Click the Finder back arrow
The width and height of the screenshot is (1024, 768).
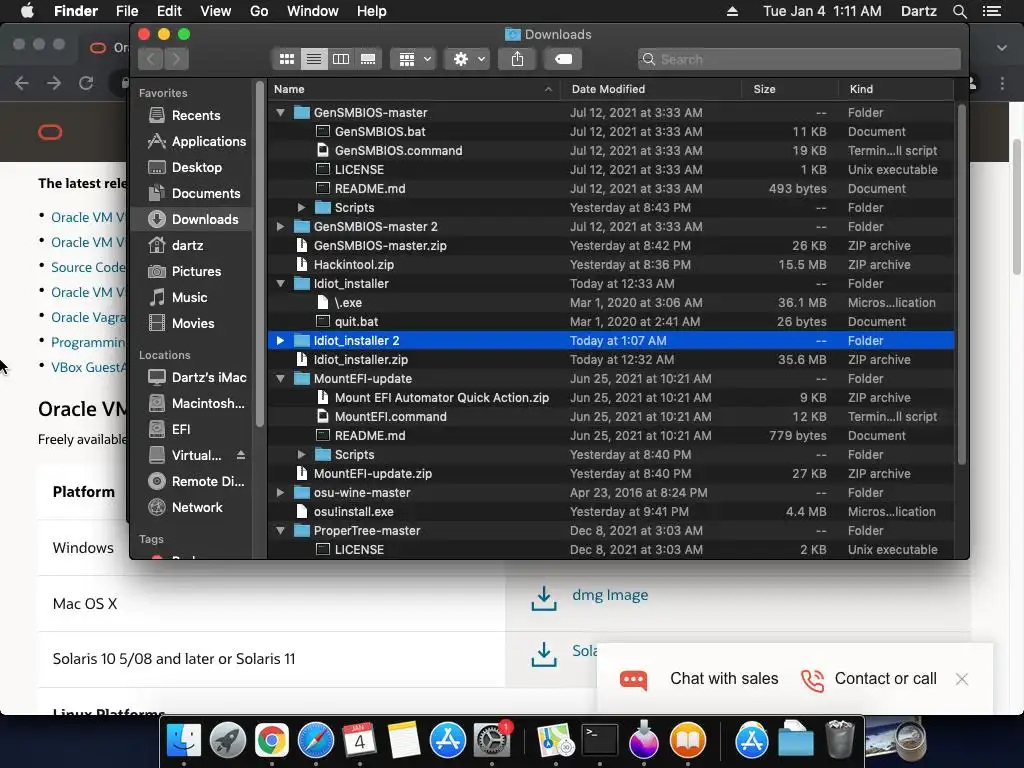[x=151, y=59]
